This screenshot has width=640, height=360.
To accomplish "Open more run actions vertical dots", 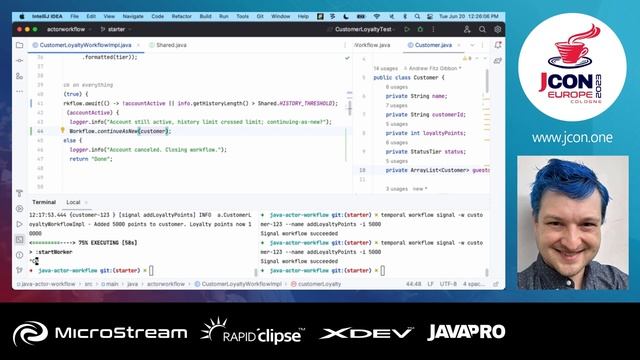I will click(x=433, y=29).
